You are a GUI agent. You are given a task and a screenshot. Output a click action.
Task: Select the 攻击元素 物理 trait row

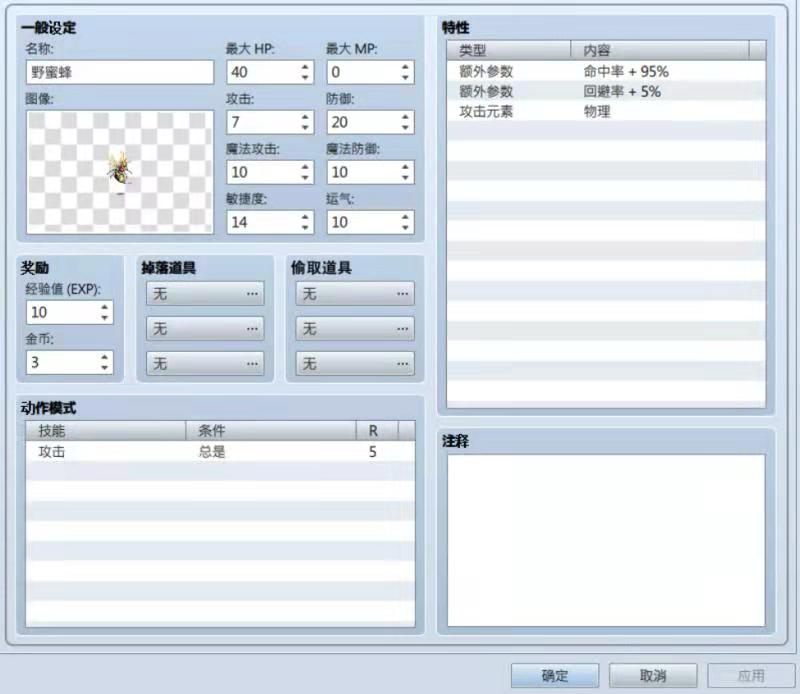606,111
